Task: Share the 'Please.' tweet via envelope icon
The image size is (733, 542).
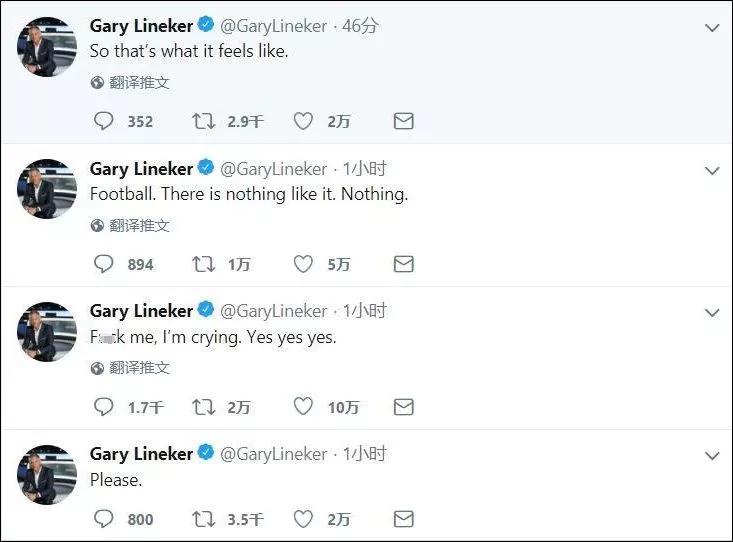Action: (403, 519)
